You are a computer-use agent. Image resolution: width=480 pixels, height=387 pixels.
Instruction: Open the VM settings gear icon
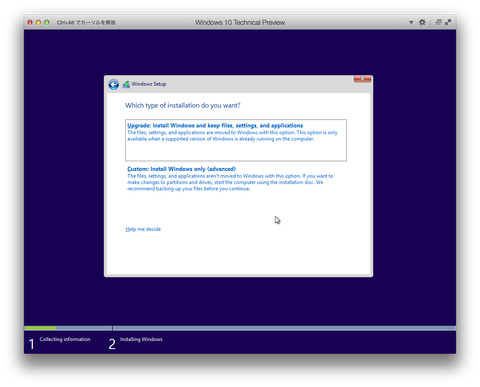click(x=422, y=22)
